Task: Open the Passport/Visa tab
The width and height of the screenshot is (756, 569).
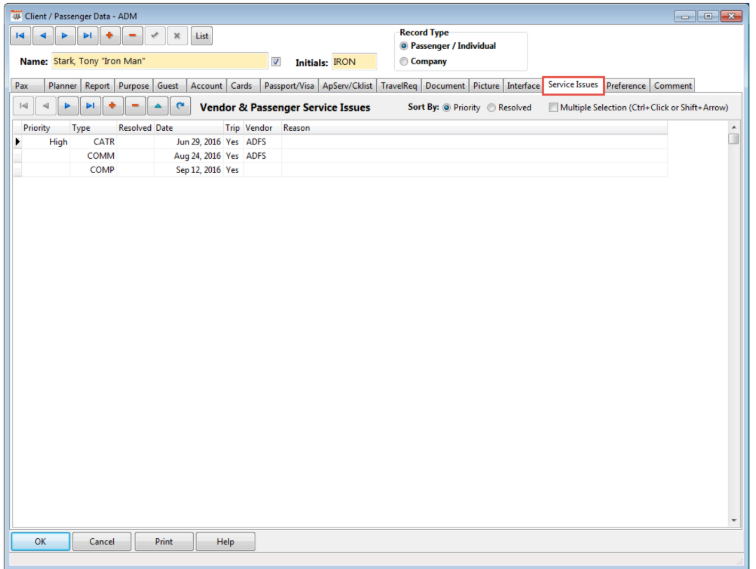Action: click(x=288, y=86)
